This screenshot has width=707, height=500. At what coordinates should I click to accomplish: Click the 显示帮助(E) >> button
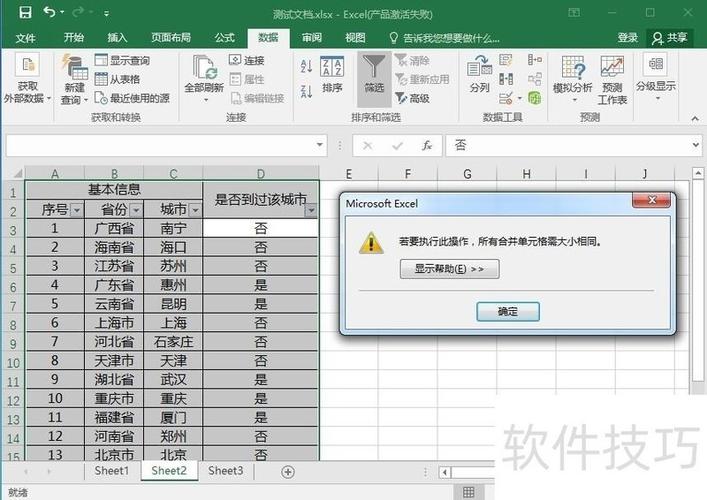(x=450, y=269)
